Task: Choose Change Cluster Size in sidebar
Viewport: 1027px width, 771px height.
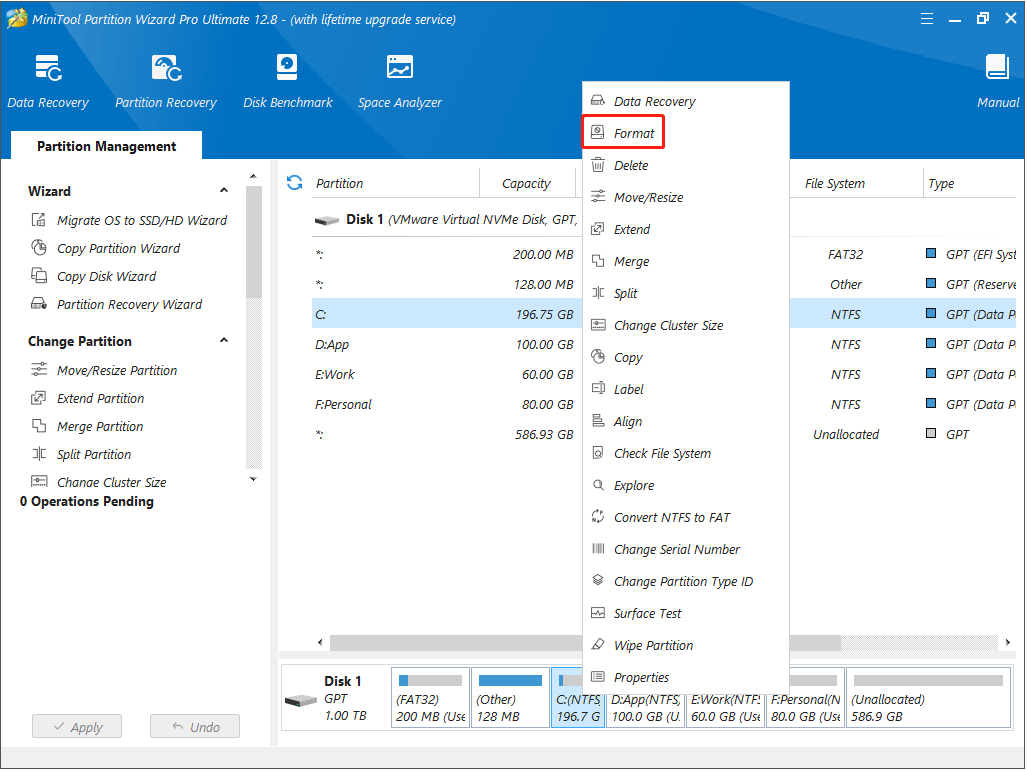Action: tap(99, 482)
